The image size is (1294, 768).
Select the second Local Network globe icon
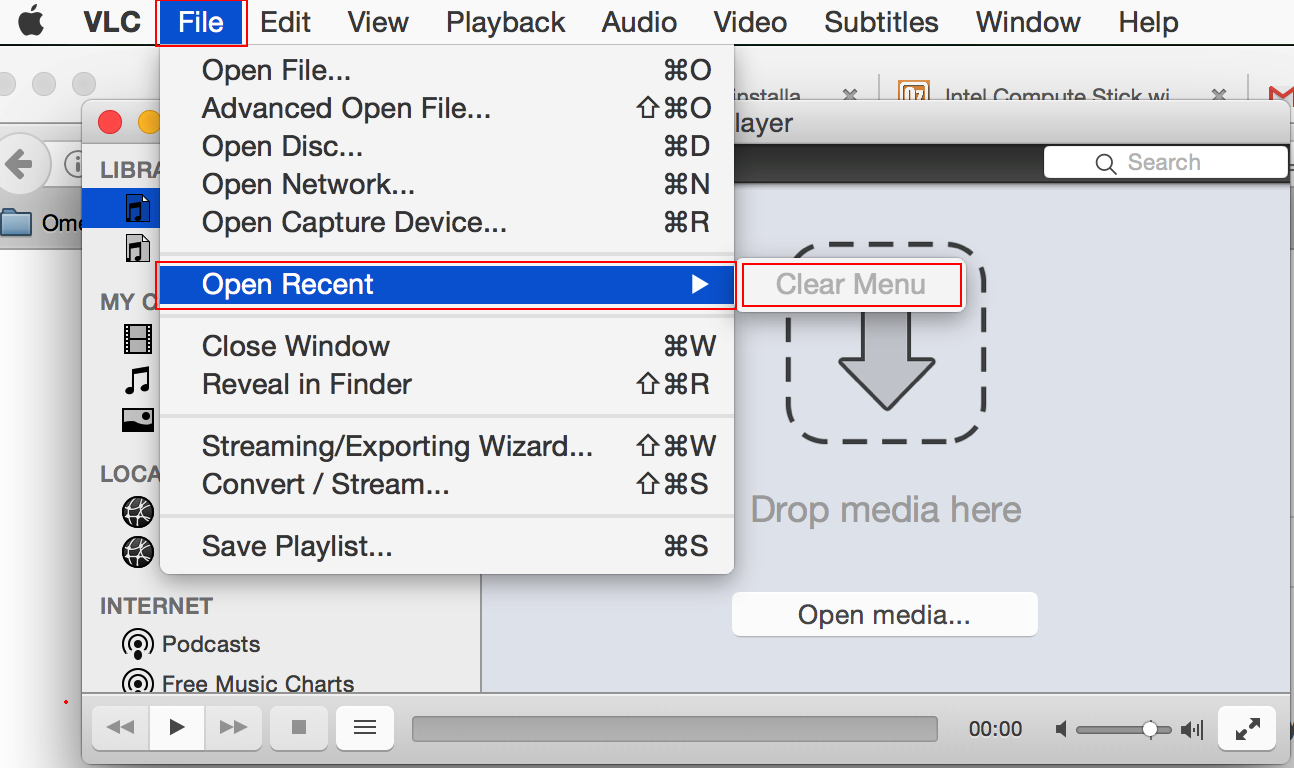[x=138, y=551]
